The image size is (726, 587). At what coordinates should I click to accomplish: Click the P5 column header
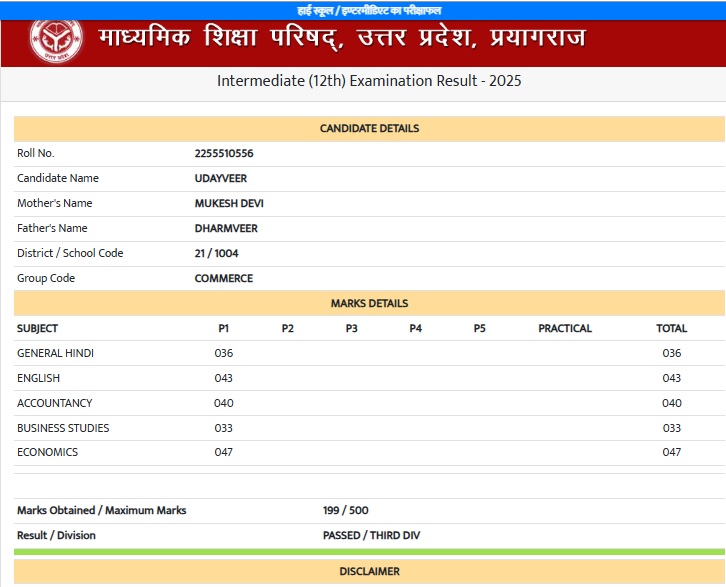click(479, 329)
